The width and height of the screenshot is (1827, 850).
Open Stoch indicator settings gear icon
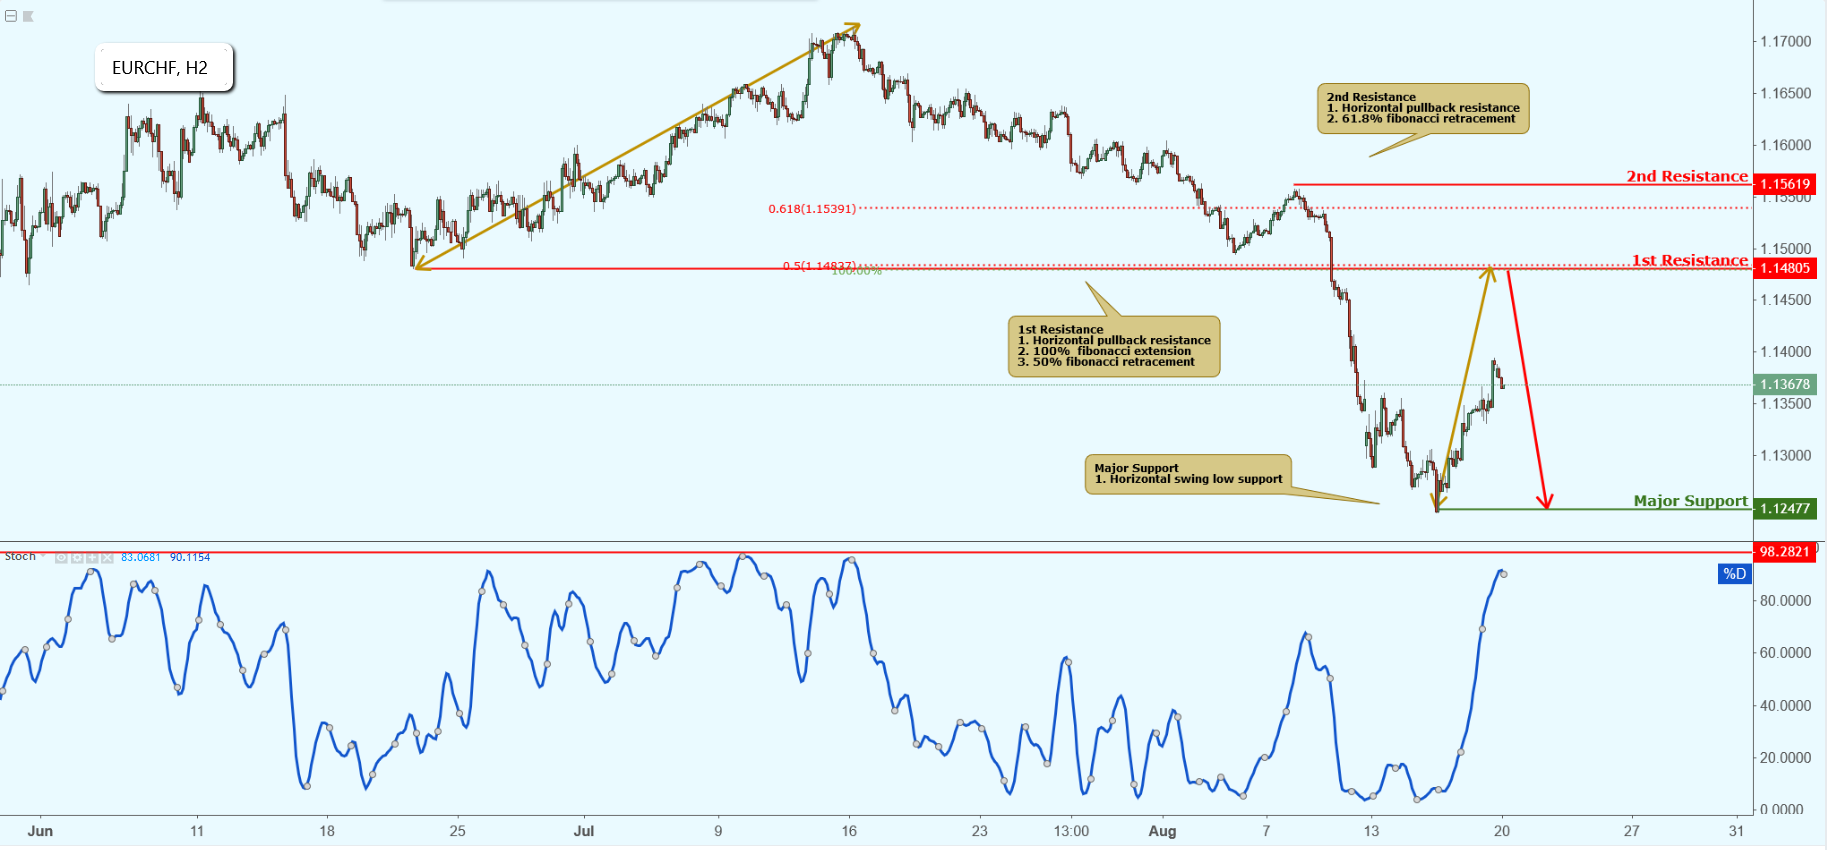pyautogui.click(x=77, y=557)
